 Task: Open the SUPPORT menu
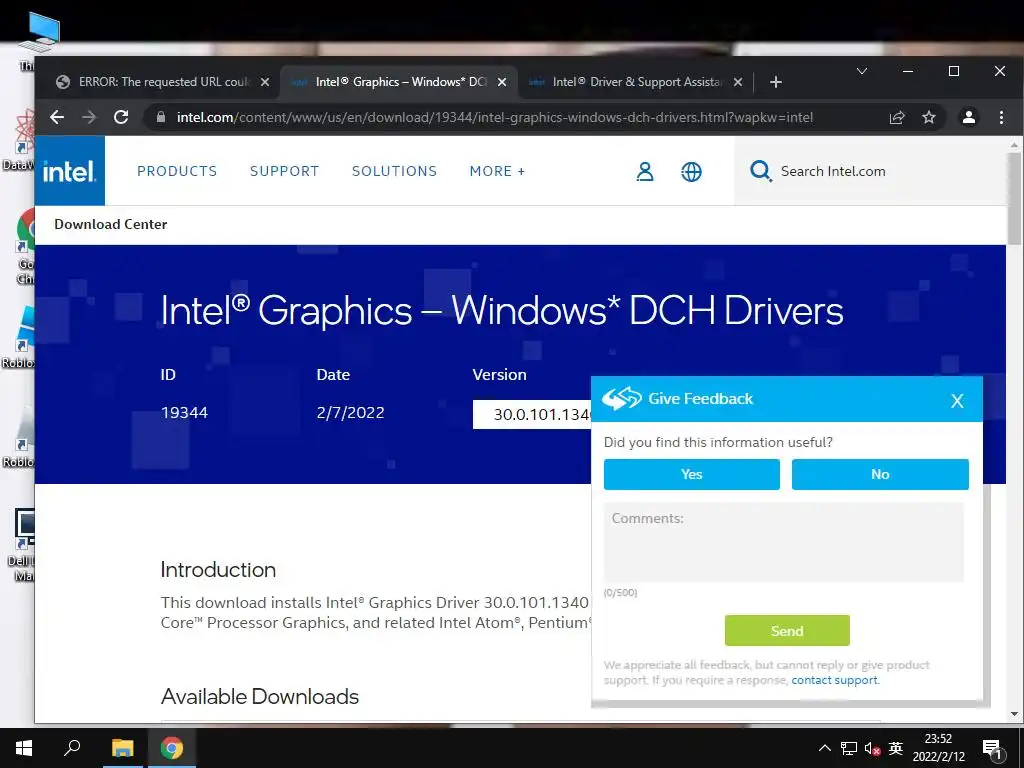[284, 171]
